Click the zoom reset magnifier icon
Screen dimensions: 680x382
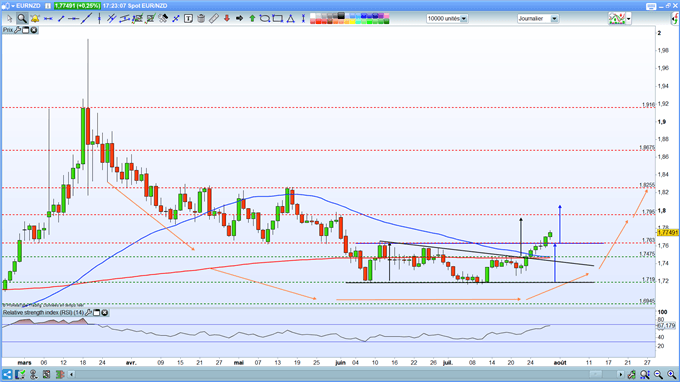[x=645, y=374]
